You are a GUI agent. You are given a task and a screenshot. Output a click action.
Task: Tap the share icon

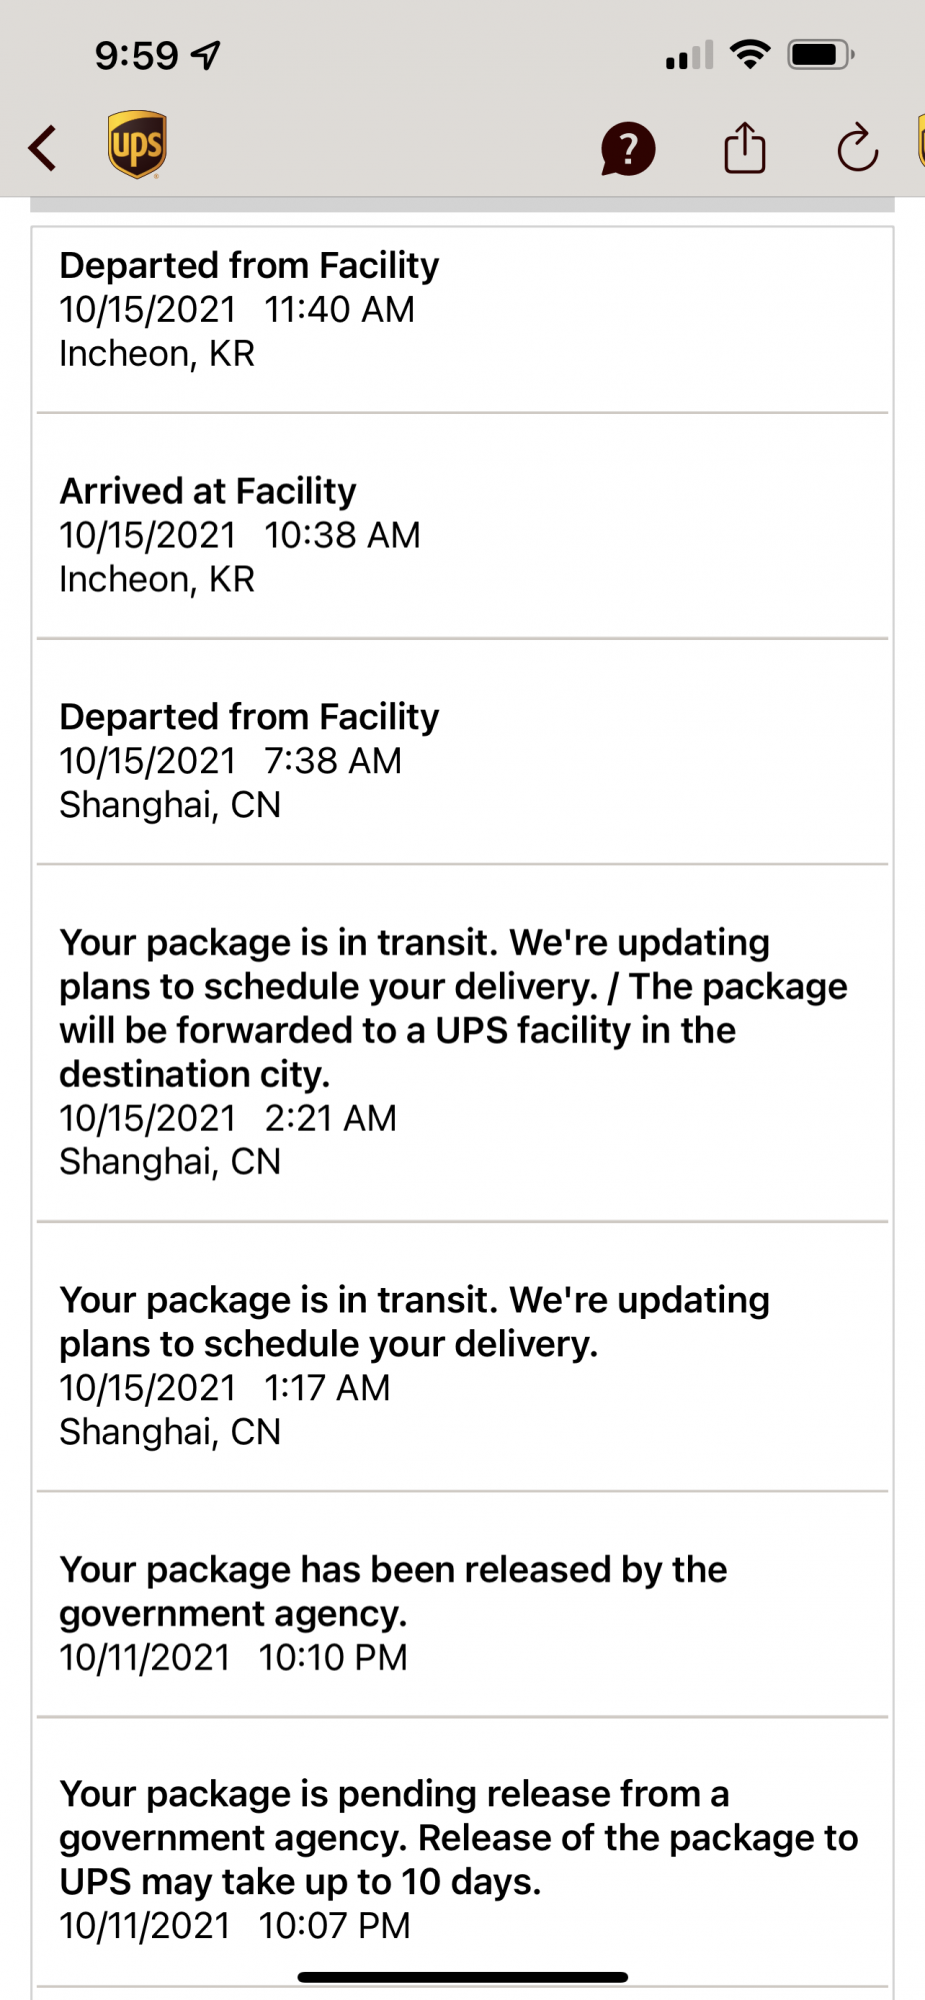[x=744, y=148]
